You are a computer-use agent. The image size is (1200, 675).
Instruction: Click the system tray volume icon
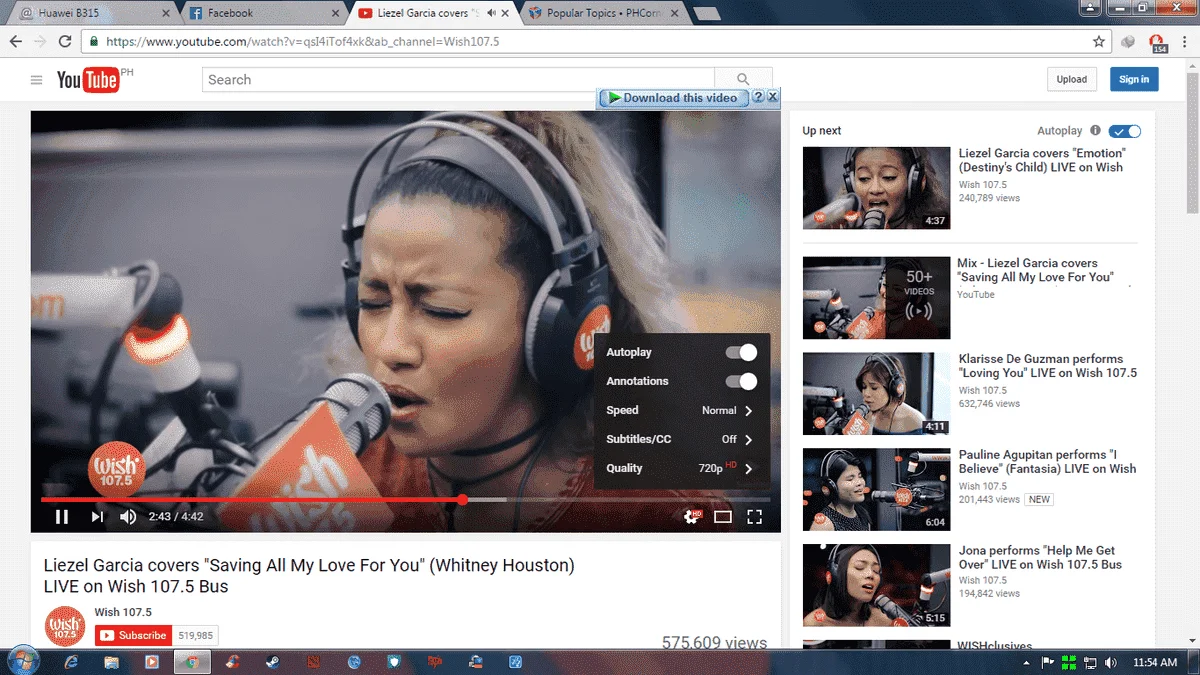(x=1111, y=663)
